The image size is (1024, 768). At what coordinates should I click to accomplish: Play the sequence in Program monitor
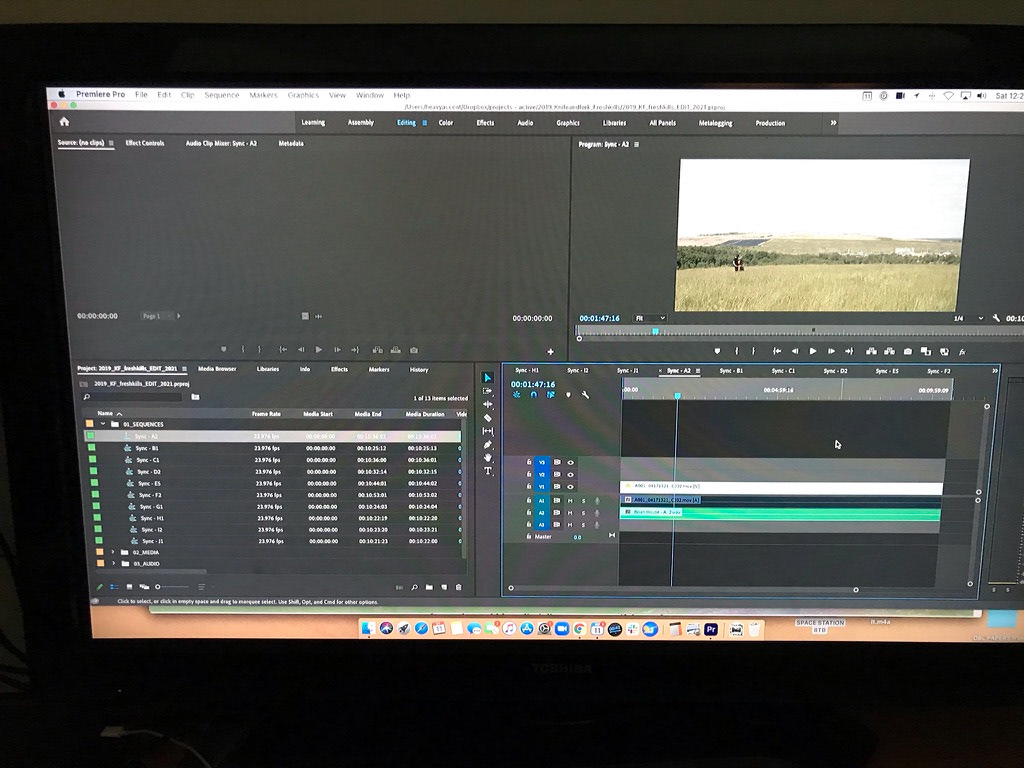click(x=813, y=351)
